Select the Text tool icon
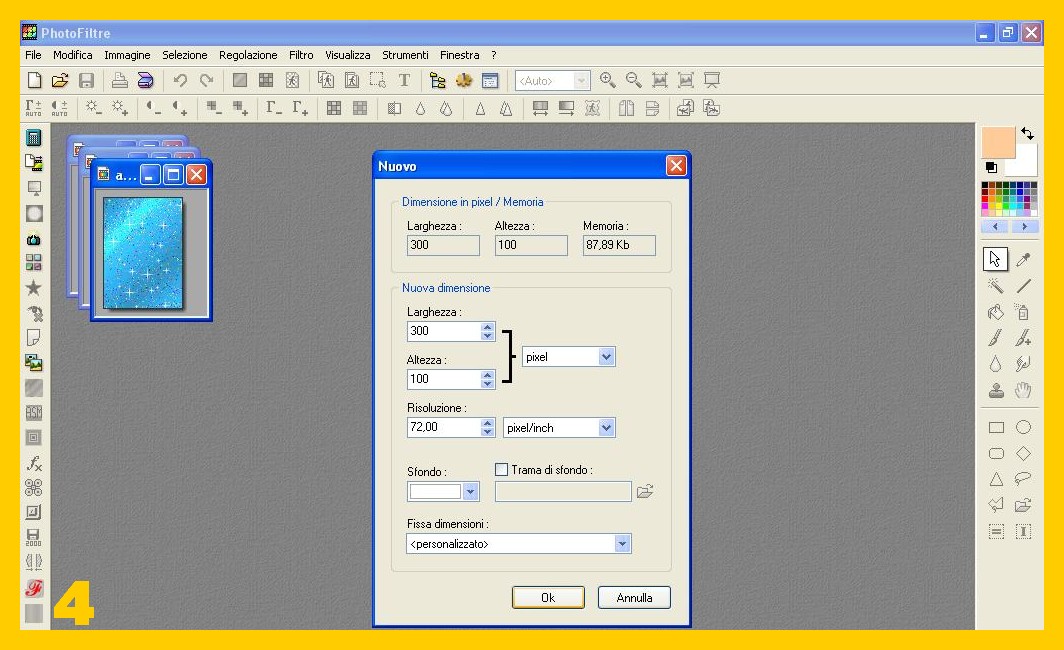 (x=404, y=81)
